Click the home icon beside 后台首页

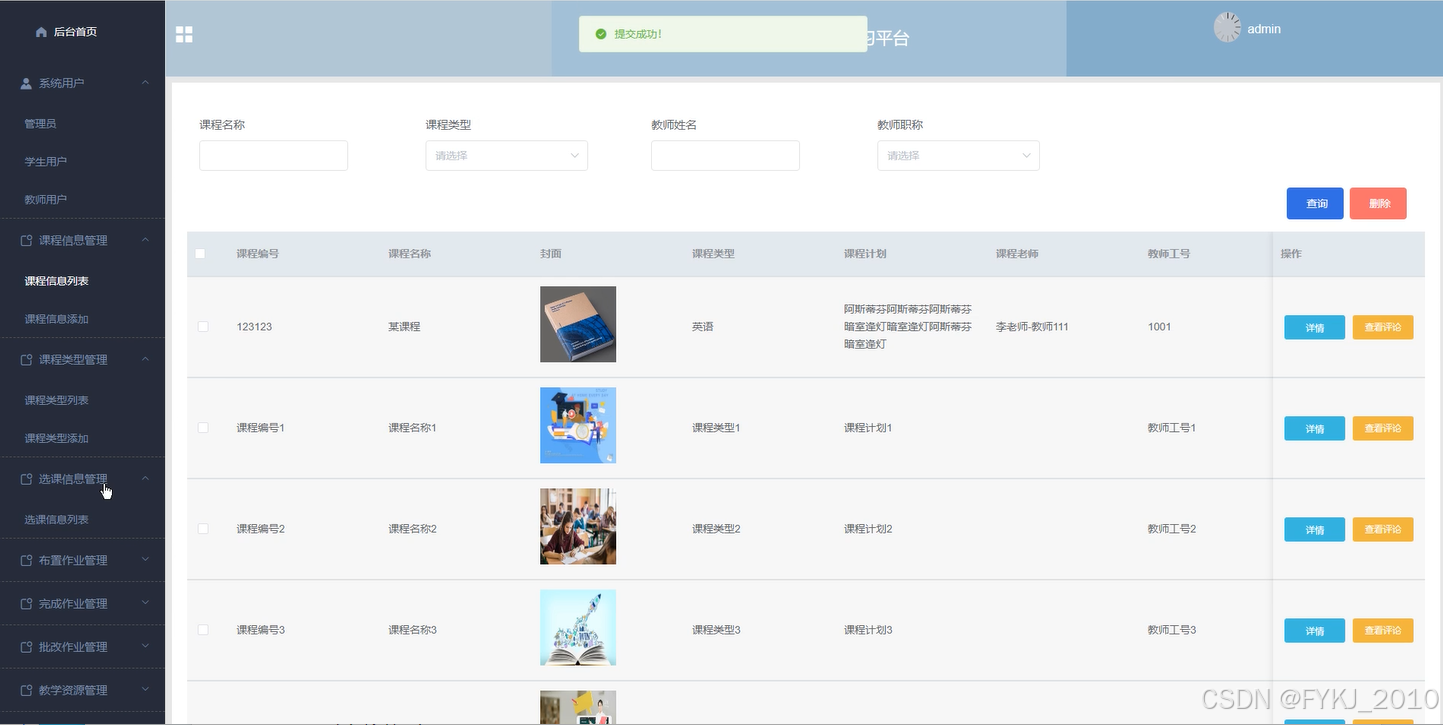point(41,32)
